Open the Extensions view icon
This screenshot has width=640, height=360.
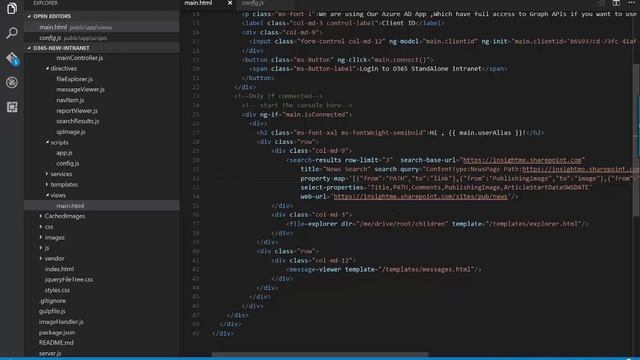tap(12, 107)
